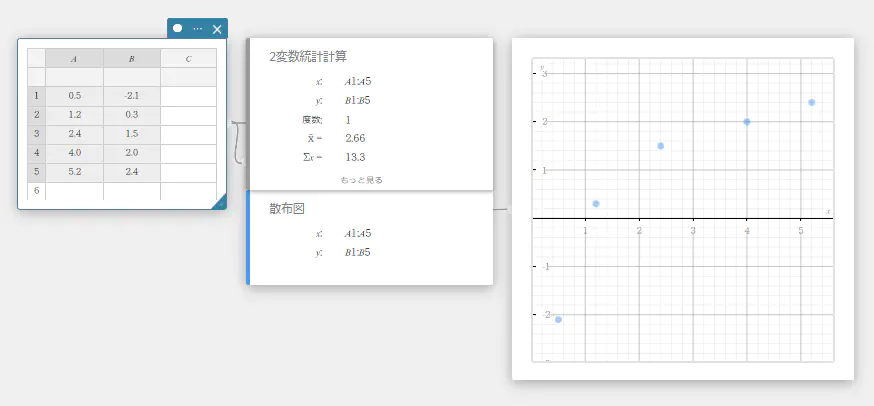This screenshot has height=406, width=874.
Task: Expand statistics results with もっと見る
Action: (x=361, y=180)
